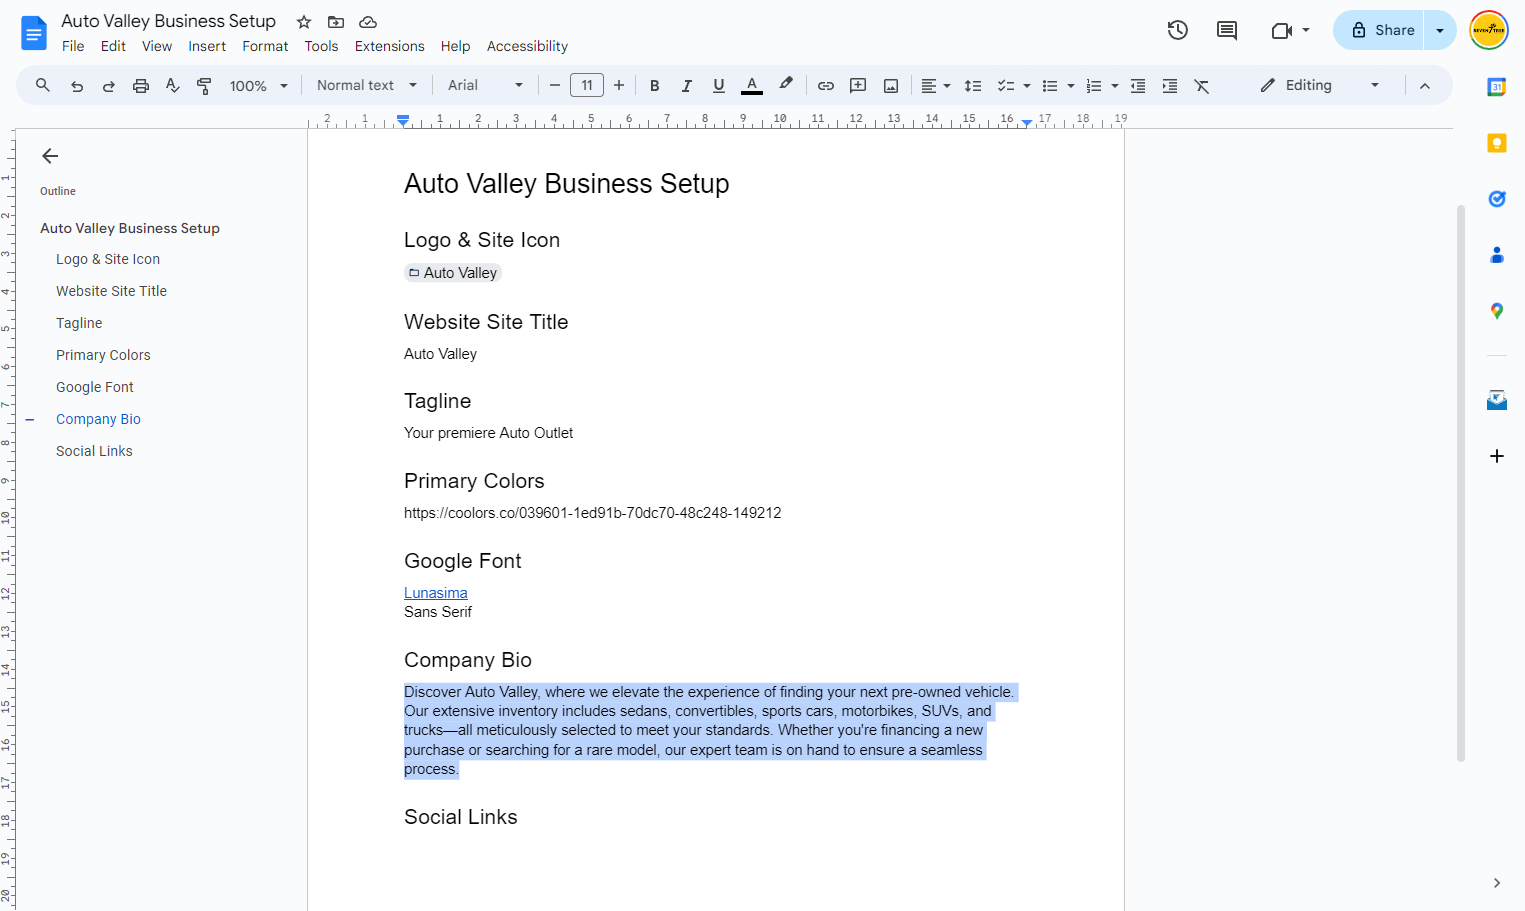Add a comment from toolbar
This screenshot has height=911, width=1525.
(858, 86)
